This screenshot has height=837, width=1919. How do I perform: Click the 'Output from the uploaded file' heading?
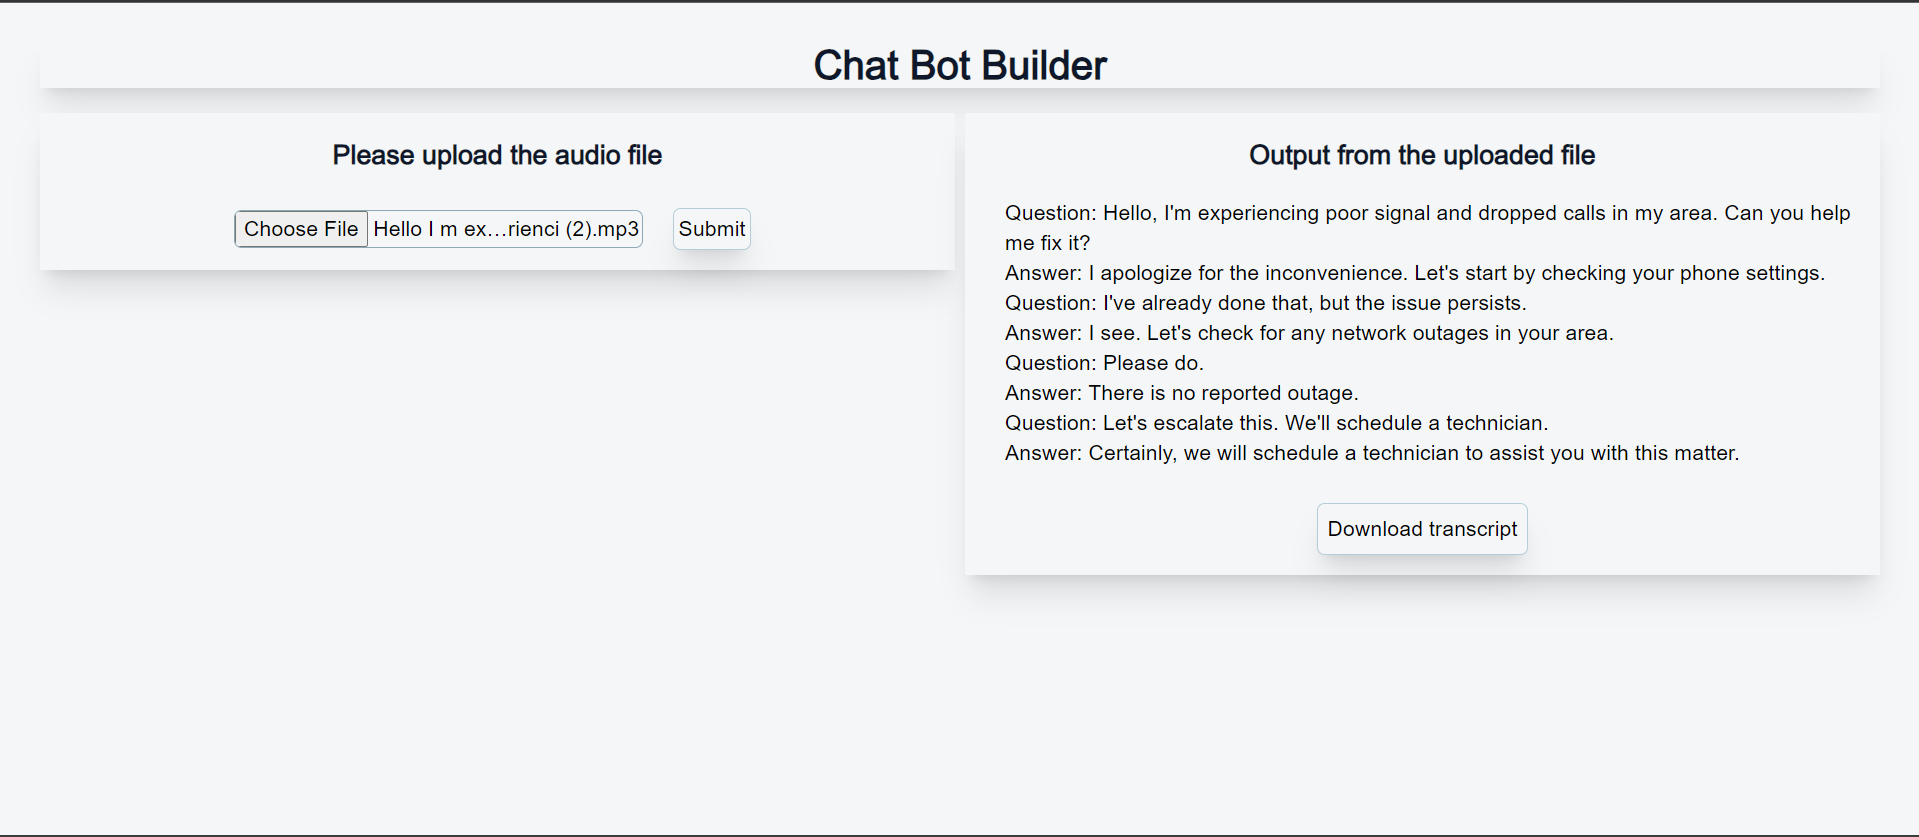coord(1421,155)
